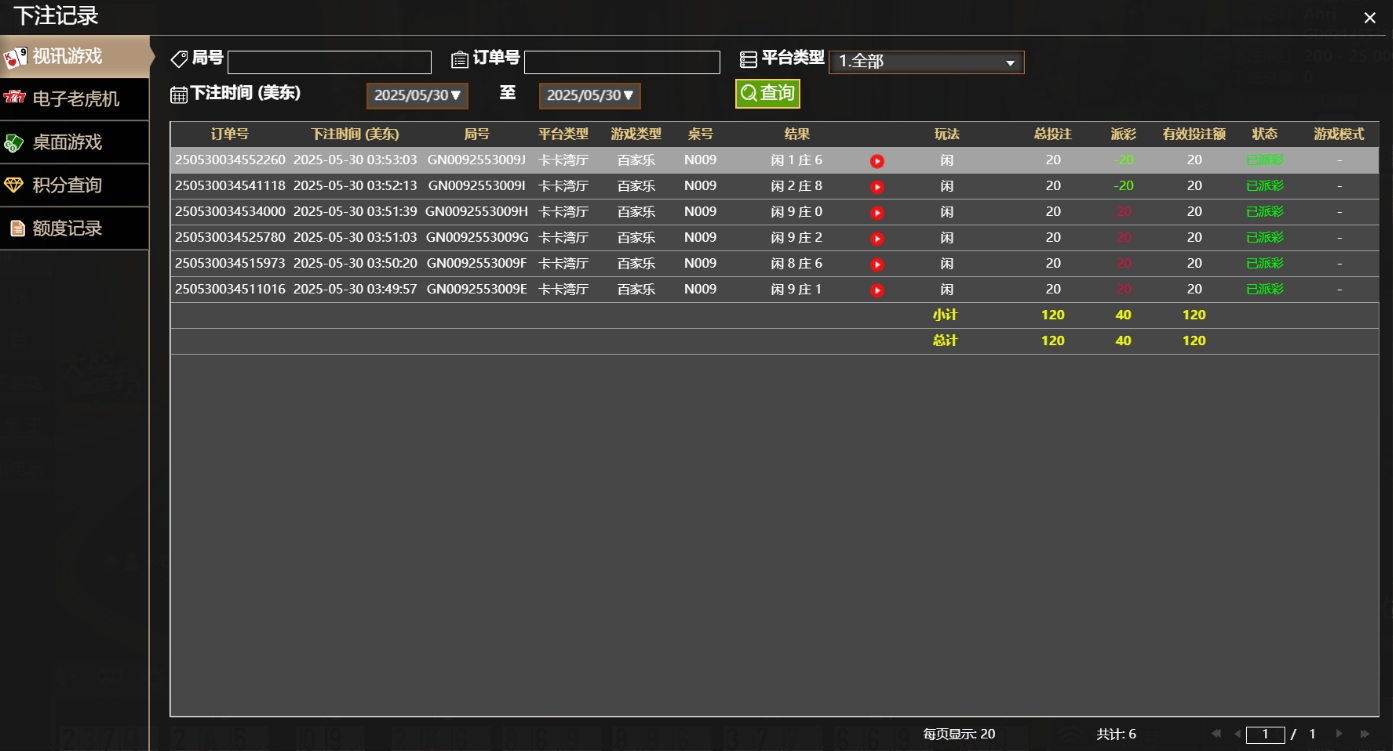Go to the next page arrow
1393x751 pixels.
point(1339,734)
